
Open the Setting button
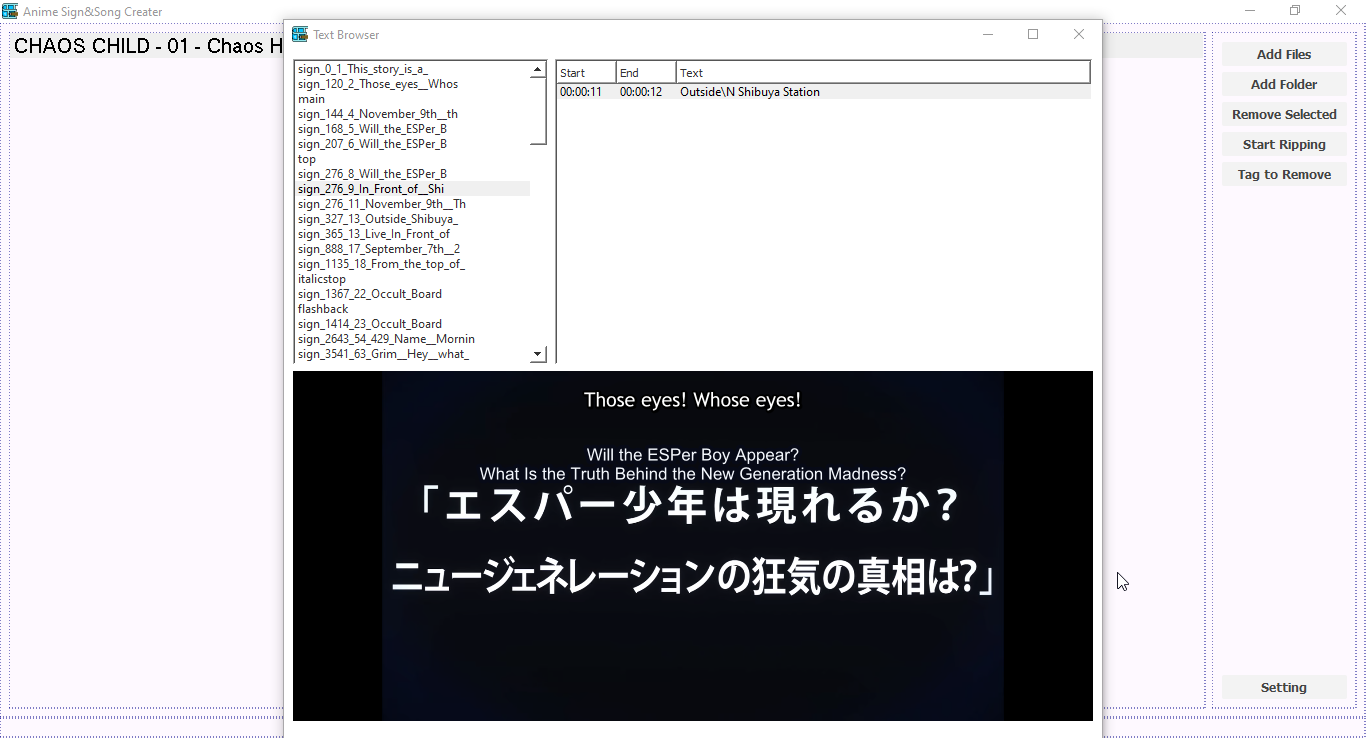coord(1284,687)
